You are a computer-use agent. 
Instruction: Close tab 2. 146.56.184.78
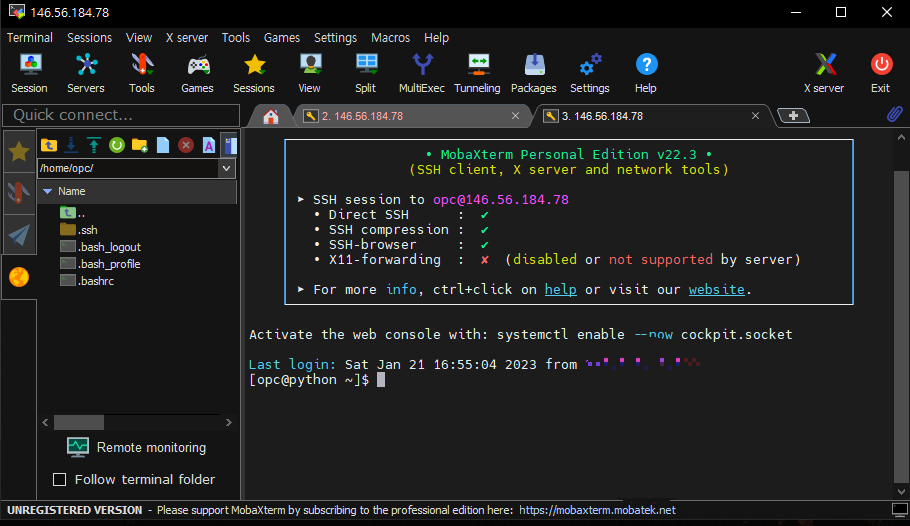(515, 116)
